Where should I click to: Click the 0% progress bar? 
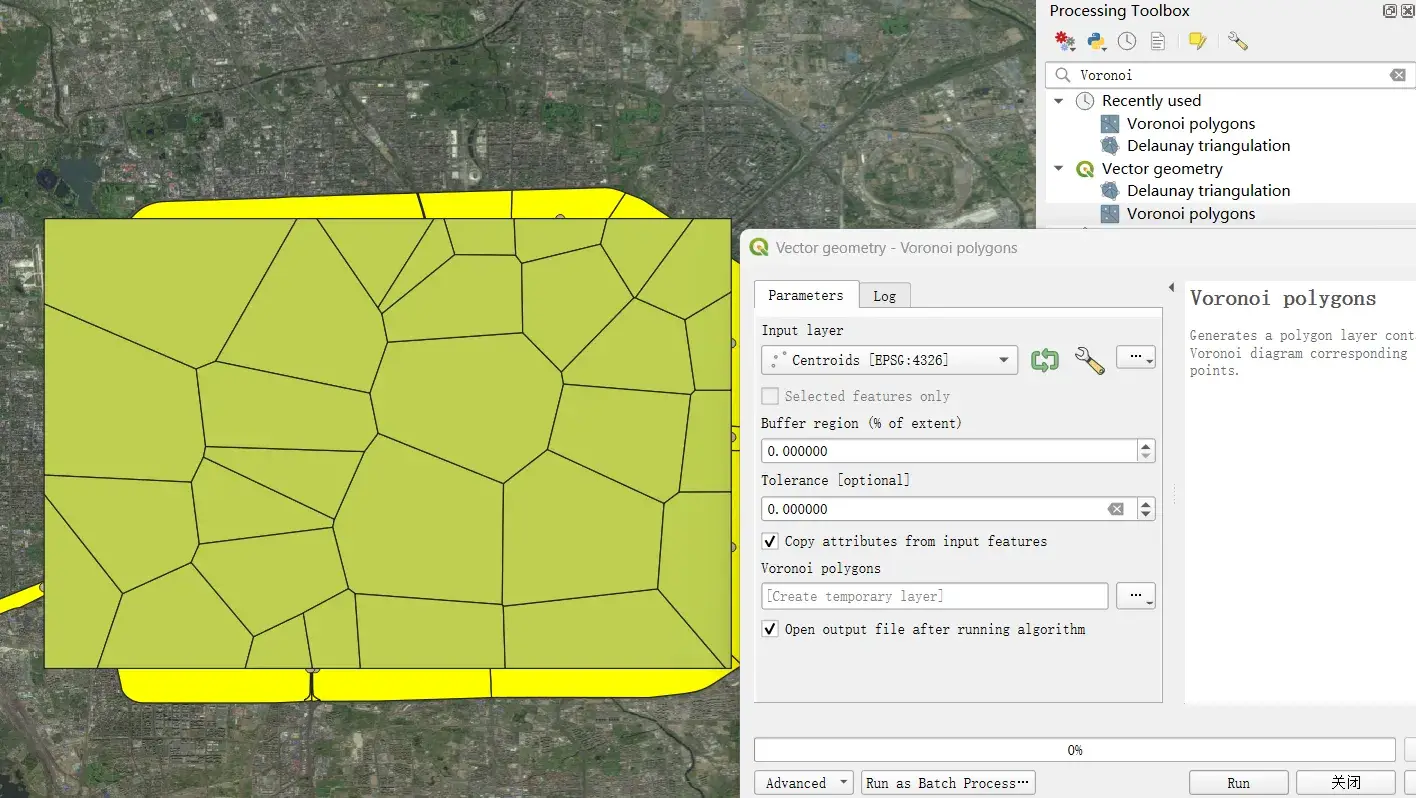[1075, 750]
